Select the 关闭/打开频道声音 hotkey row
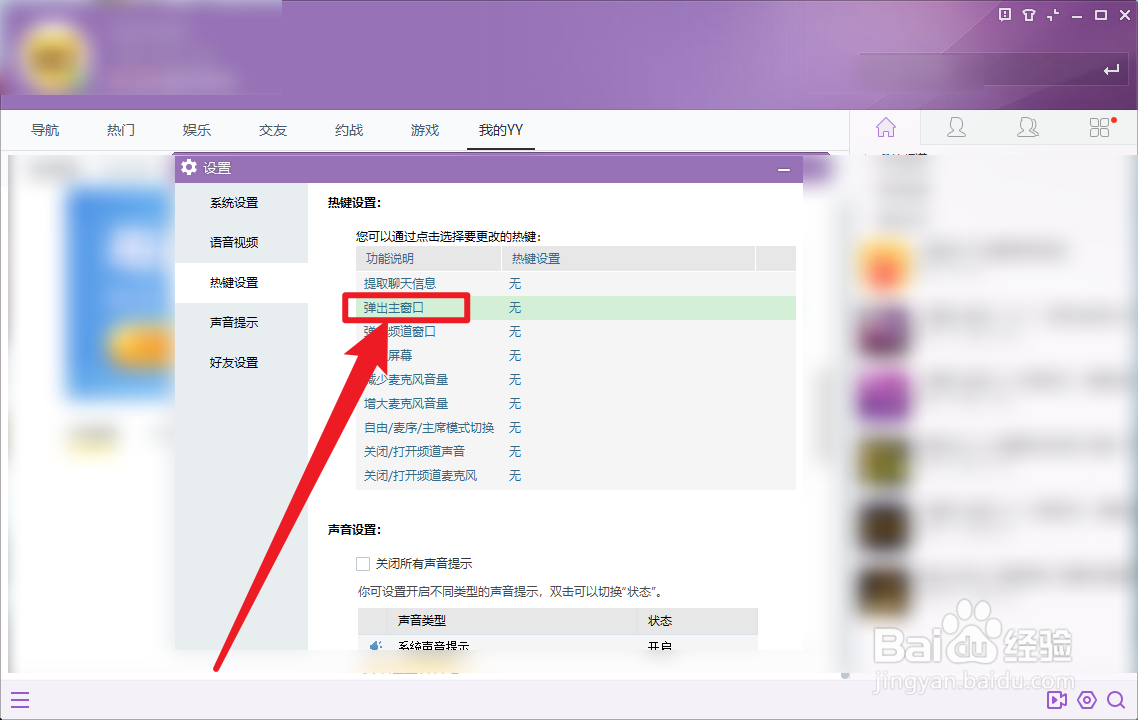1138x720 pixels. (x=576, y=451)
